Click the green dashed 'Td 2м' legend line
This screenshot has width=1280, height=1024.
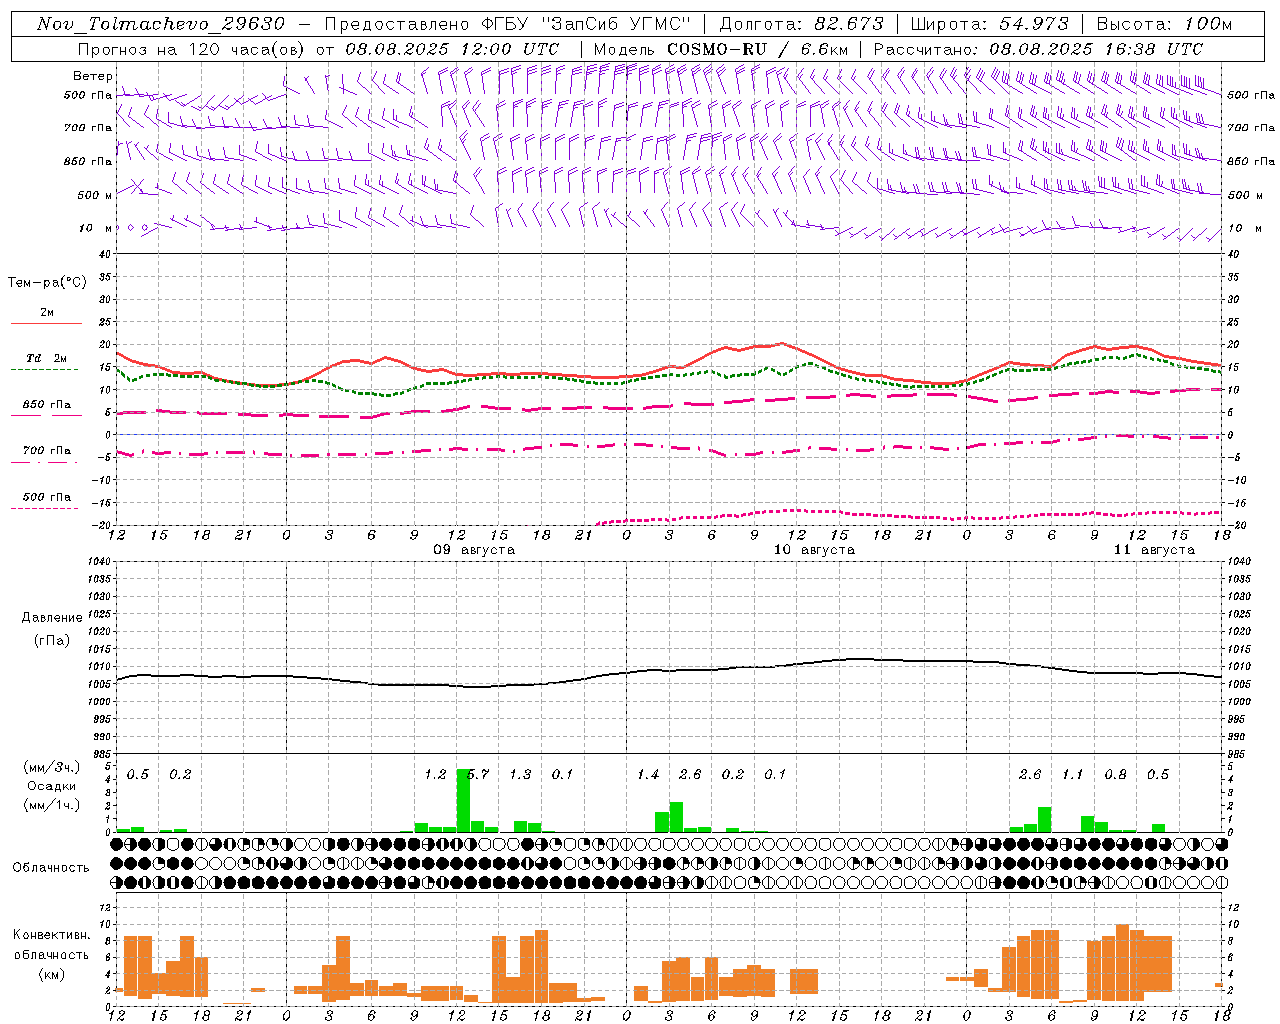click(x=44, y=369)
